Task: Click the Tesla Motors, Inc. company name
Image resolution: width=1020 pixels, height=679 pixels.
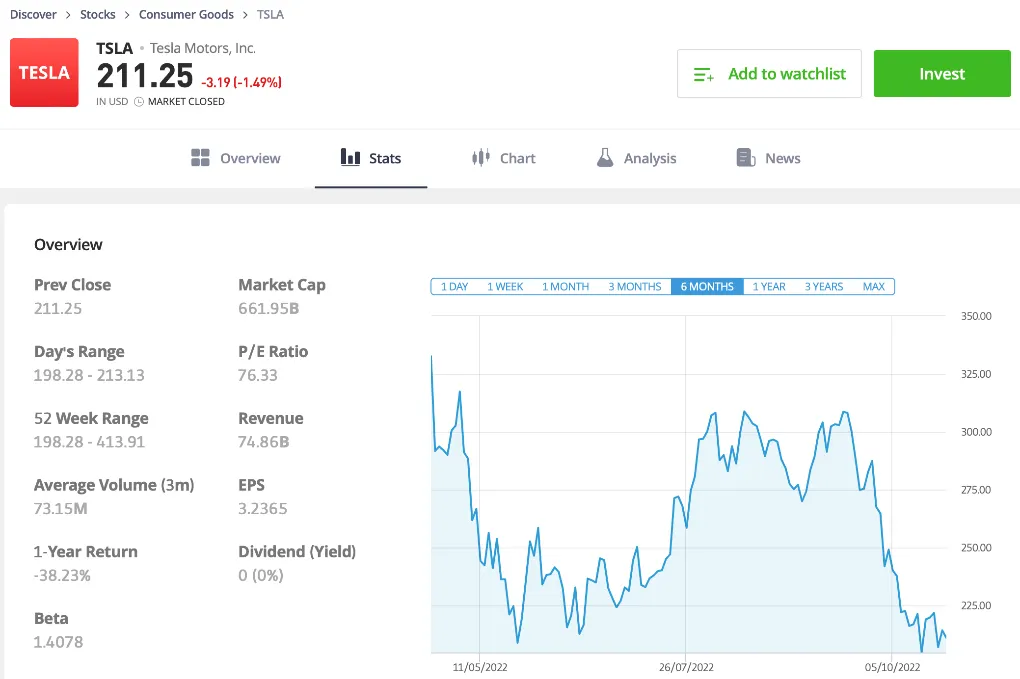Action: tap(203, 48)
